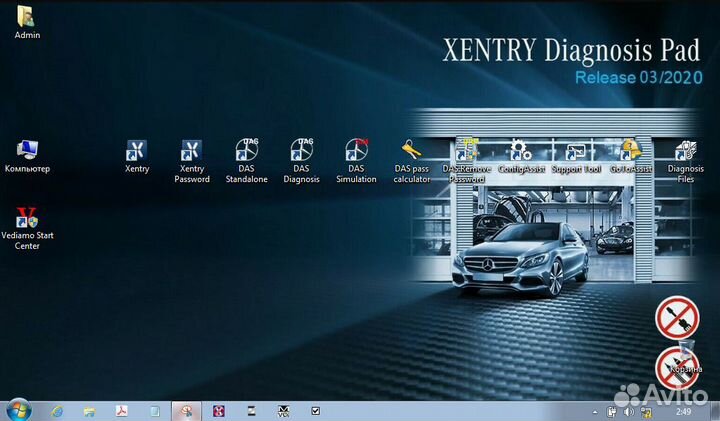This screenshot has height=421, width=720.
Task: Open DAS pass calculator key icon
Action: pos(411,151)
